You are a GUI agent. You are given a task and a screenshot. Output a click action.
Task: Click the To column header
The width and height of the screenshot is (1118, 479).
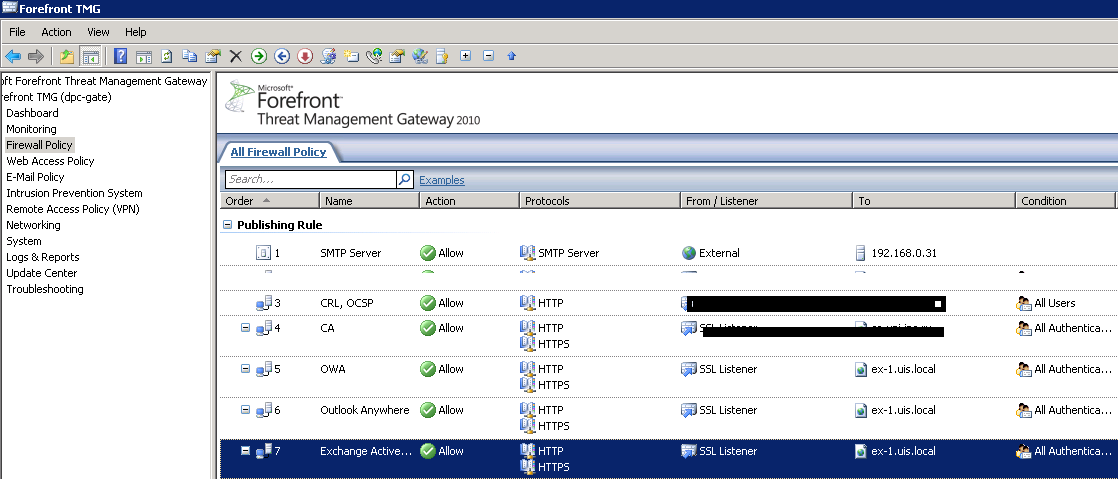point(934,201)
